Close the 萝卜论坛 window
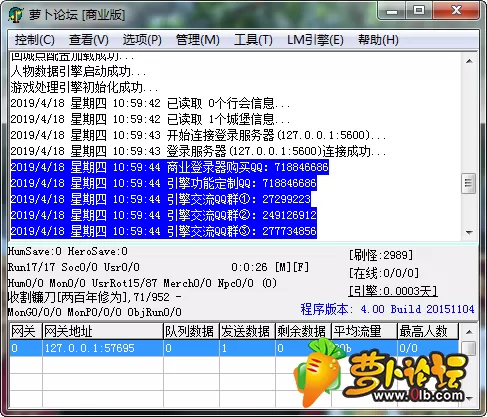Viewport: 487px width, 417px height. [456, 11]
